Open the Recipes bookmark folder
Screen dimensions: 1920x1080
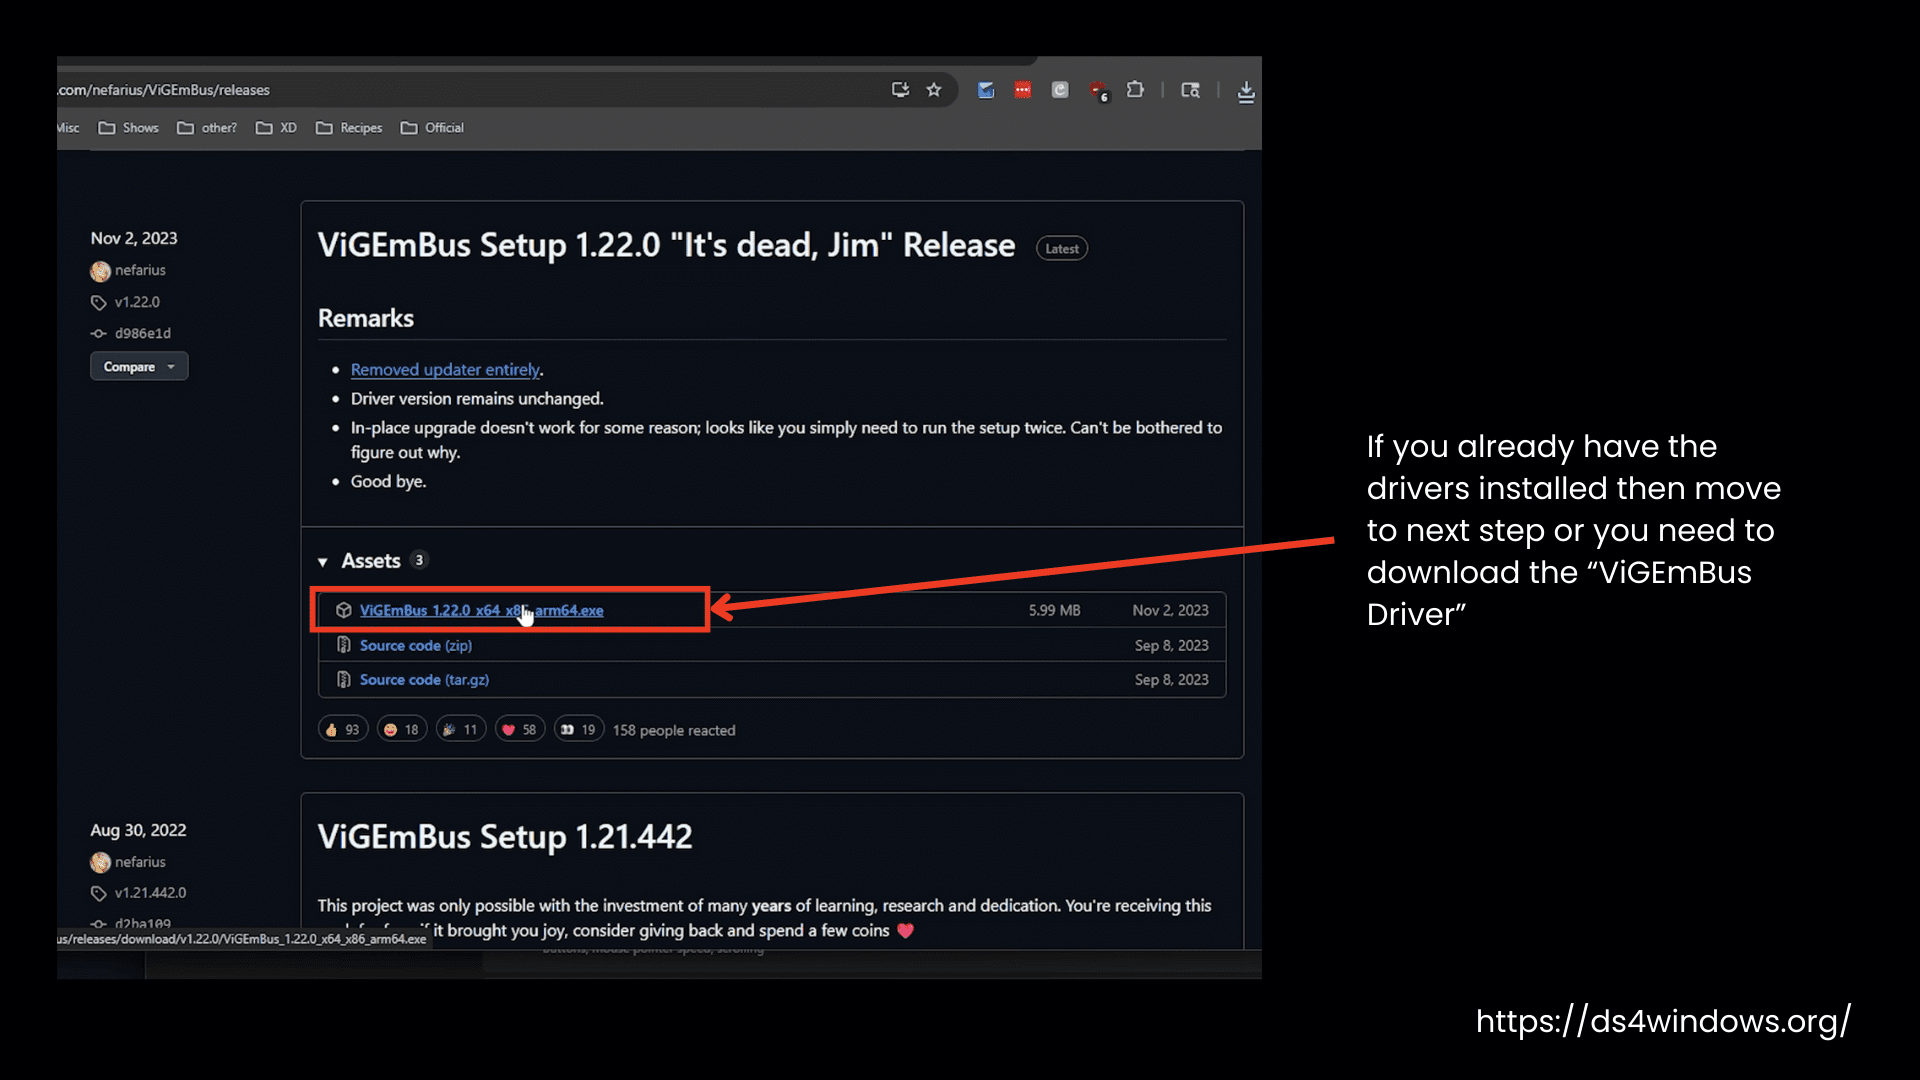349,128
